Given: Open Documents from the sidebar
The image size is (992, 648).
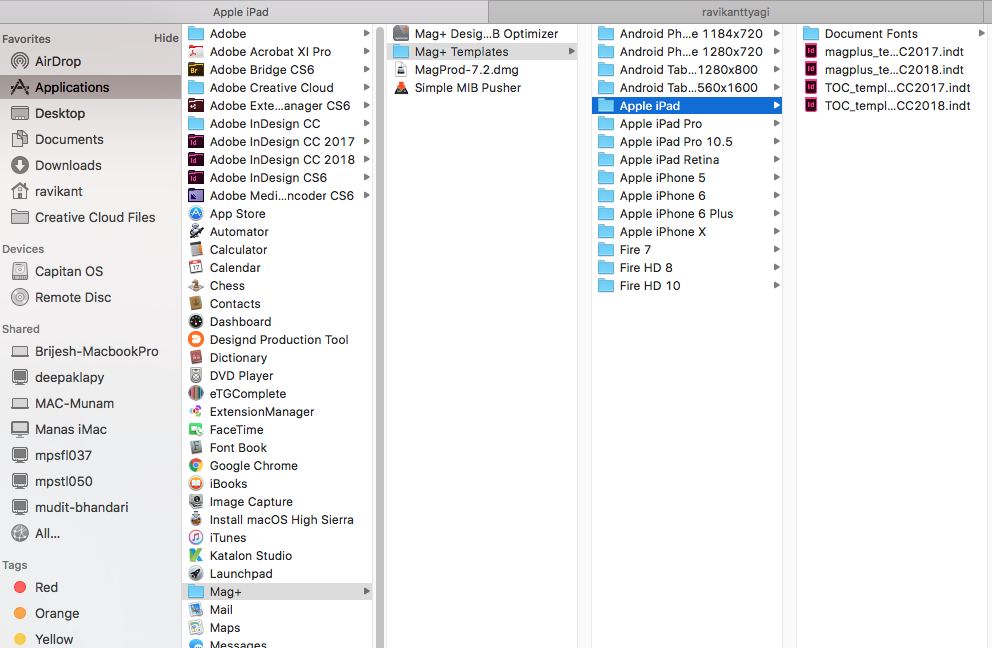Looking at the screenshot, I should [90, 139].
